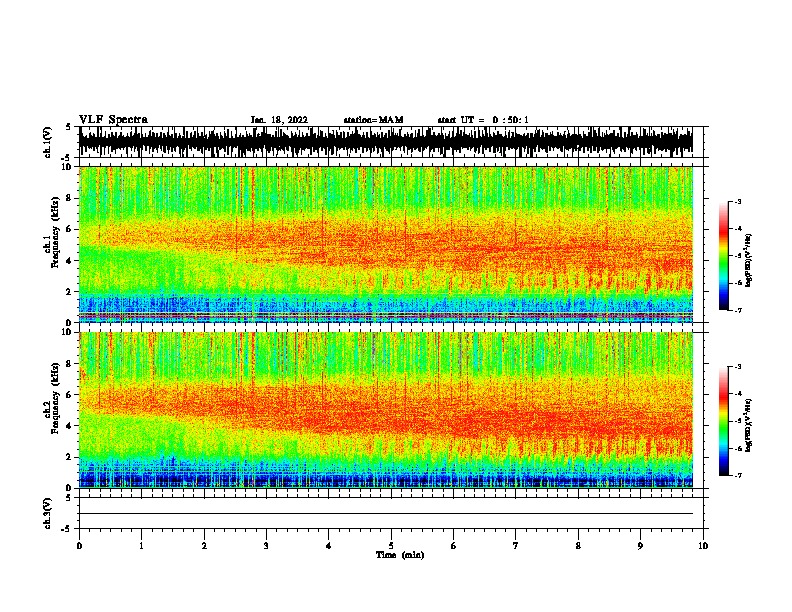Click the "-3" label on ch.2 color bar
Screen dimensions: 792x612
coord(738,367)
